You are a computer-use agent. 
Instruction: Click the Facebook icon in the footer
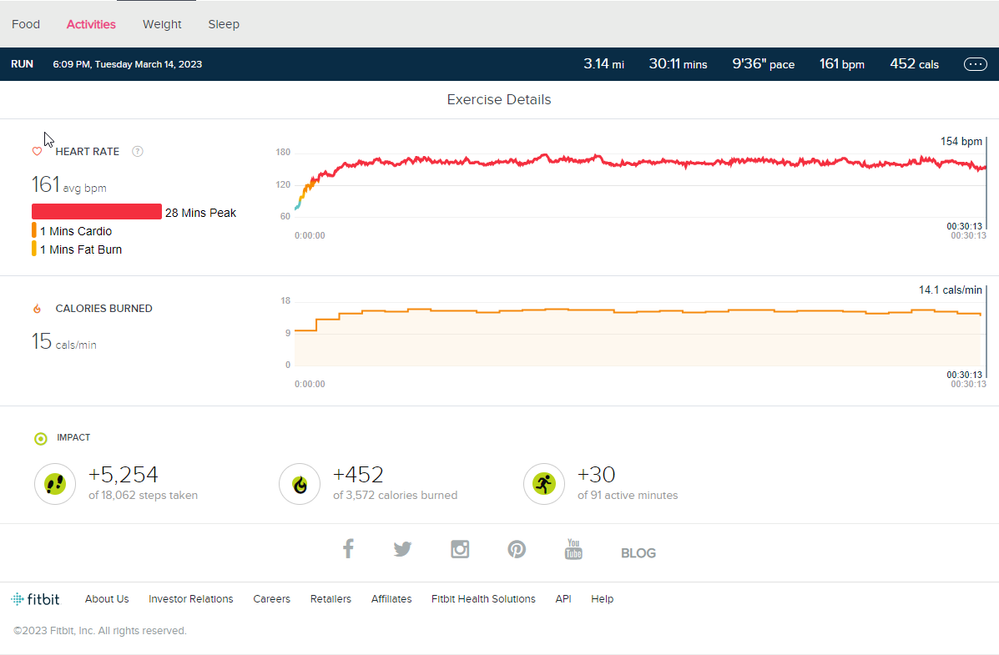pos(348,549)
